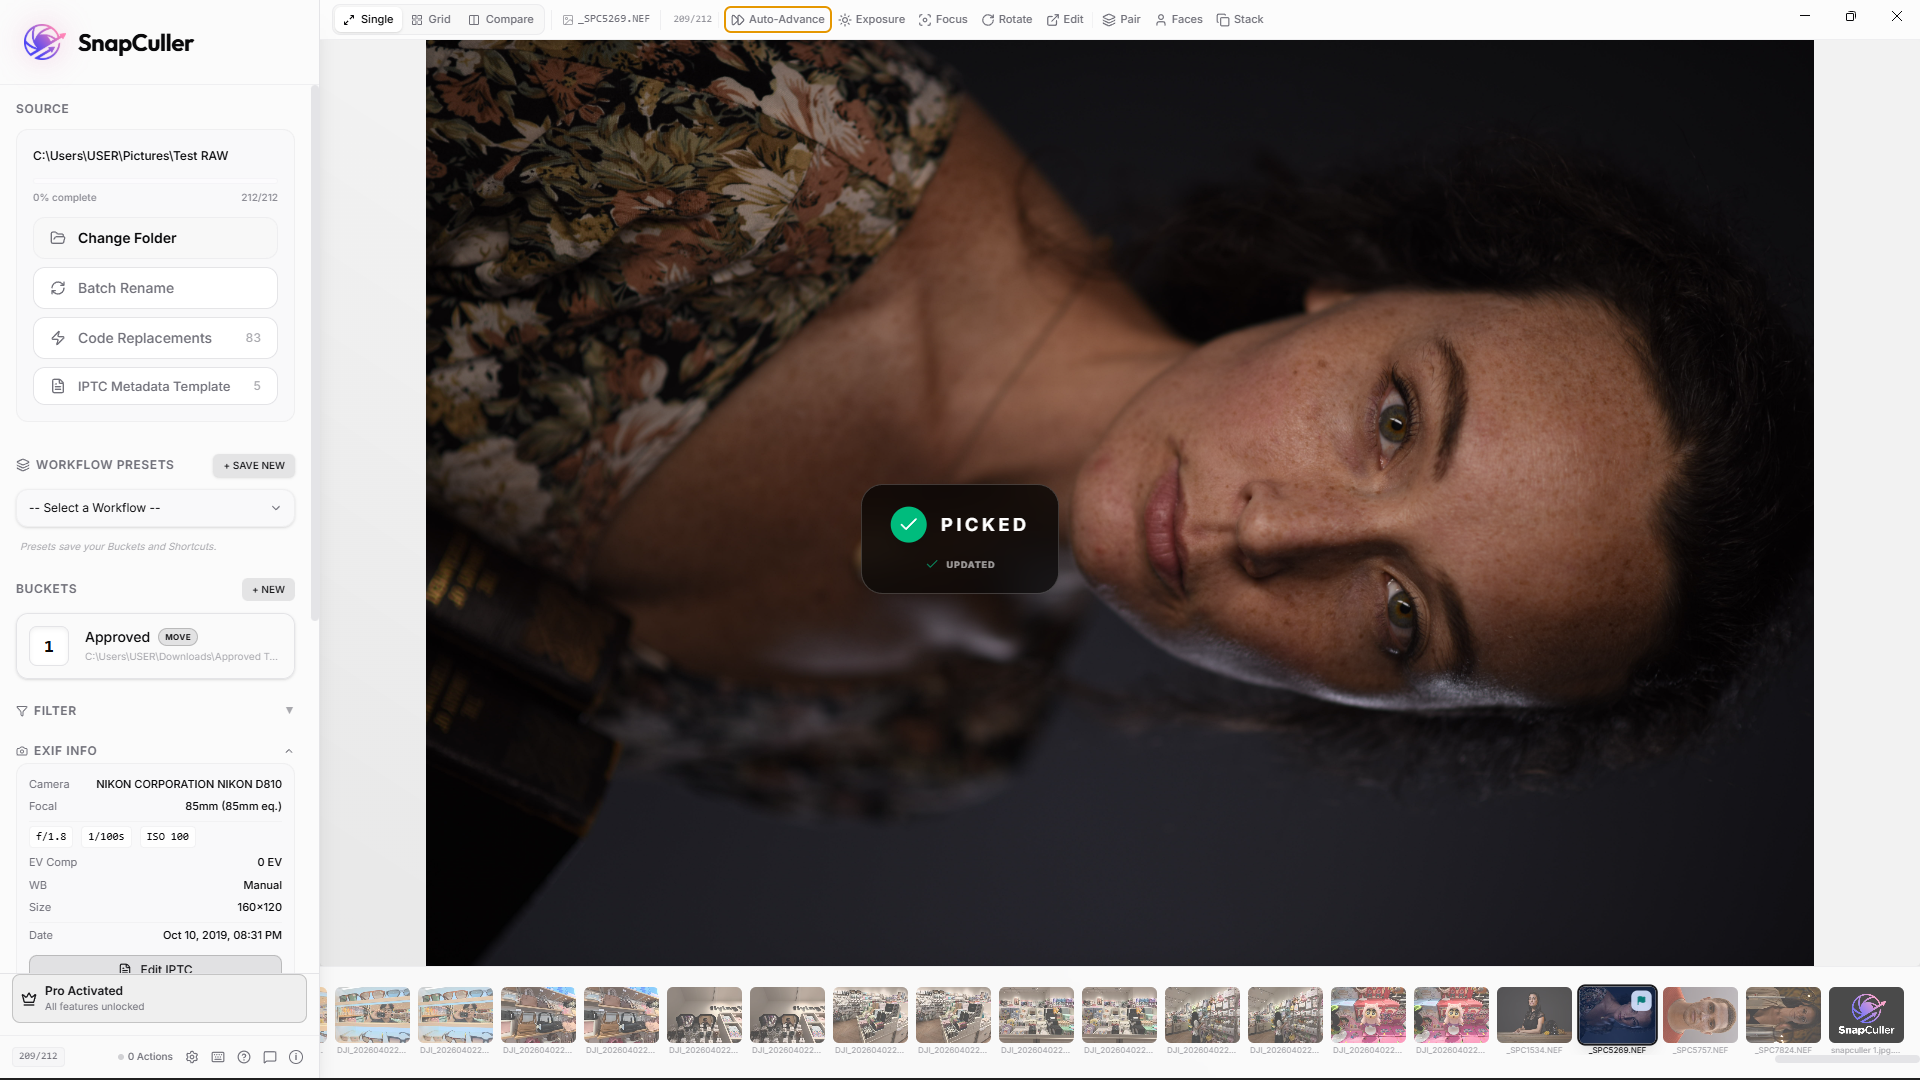This screenshot has width=1920, height=1080.
Task: Activate the Stack tool
Action: click(1240, 19)
